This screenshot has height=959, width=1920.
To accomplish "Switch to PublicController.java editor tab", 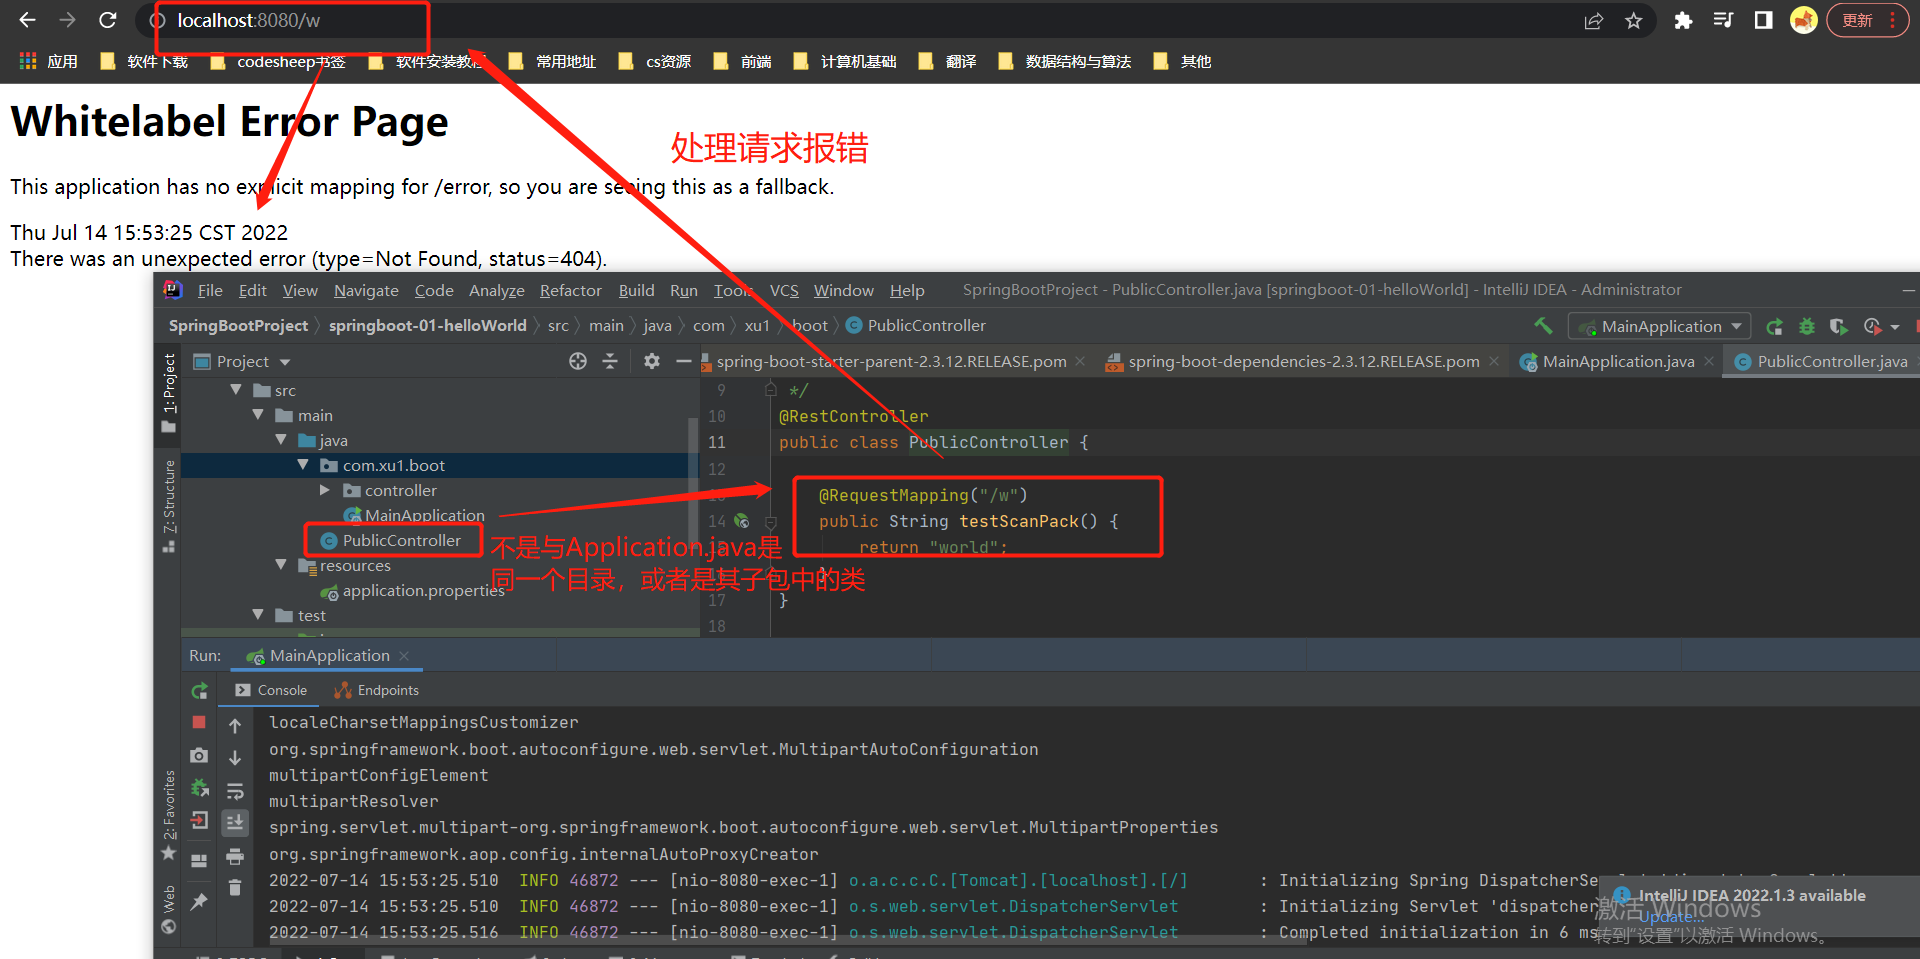I will (1821, 362).
